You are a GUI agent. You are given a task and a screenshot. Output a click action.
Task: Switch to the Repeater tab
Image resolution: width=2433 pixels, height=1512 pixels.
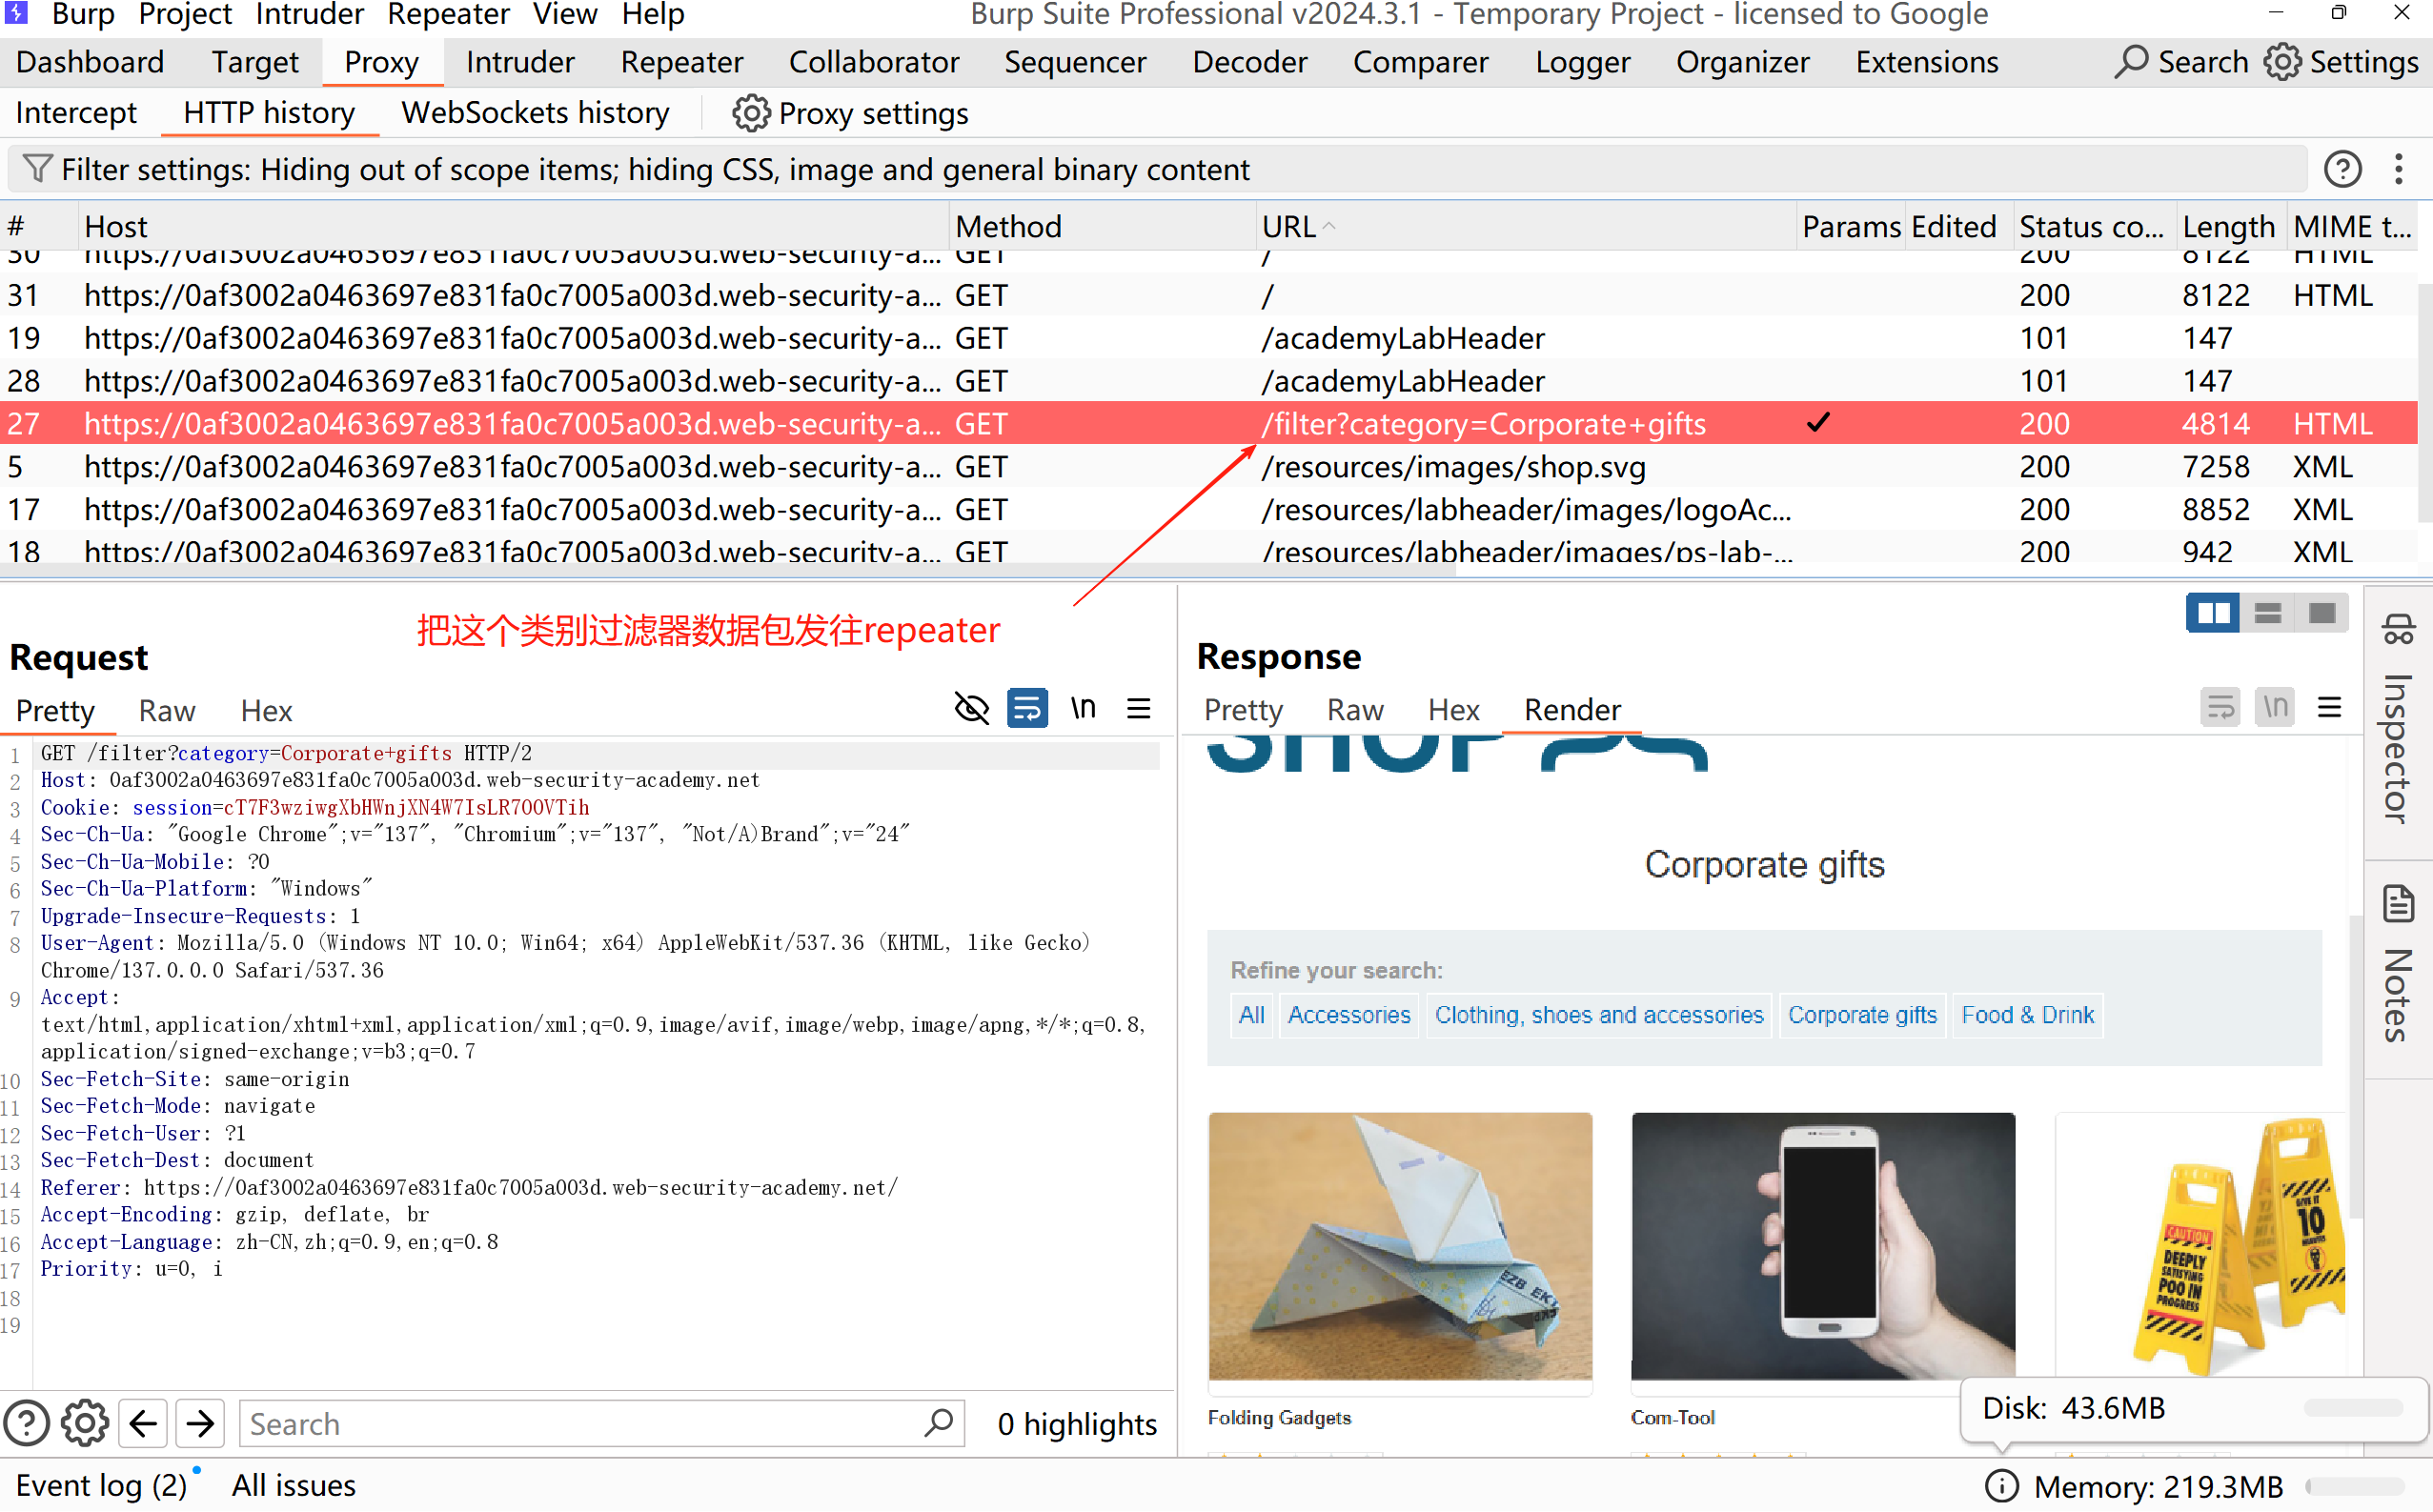[681, 62]
